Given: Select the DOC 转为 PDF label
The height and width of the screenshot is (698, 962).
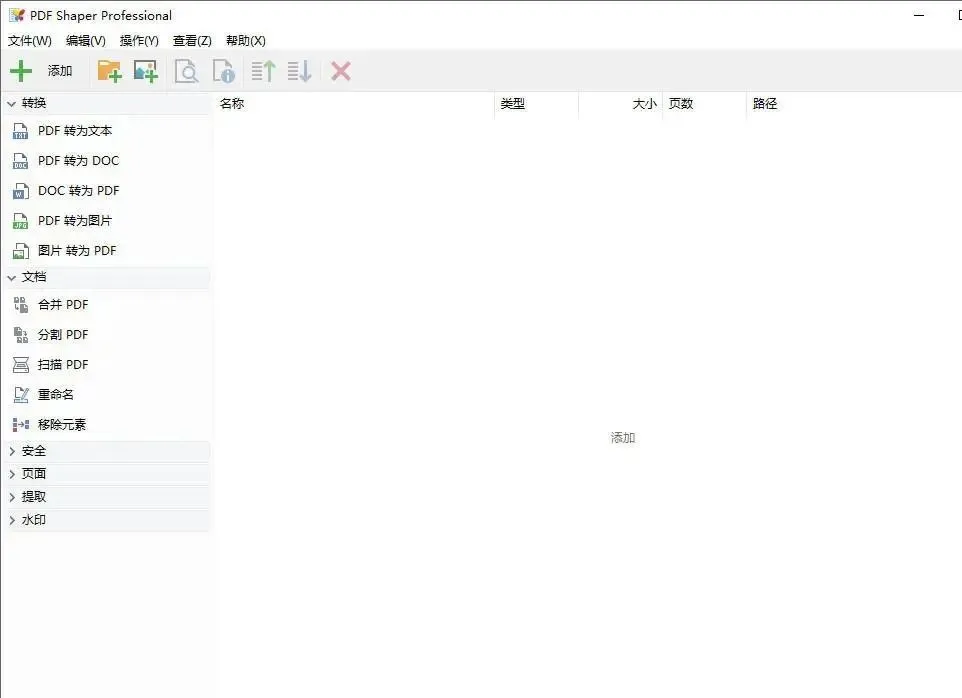Looking at the screenshot, I should pos(79,191).
